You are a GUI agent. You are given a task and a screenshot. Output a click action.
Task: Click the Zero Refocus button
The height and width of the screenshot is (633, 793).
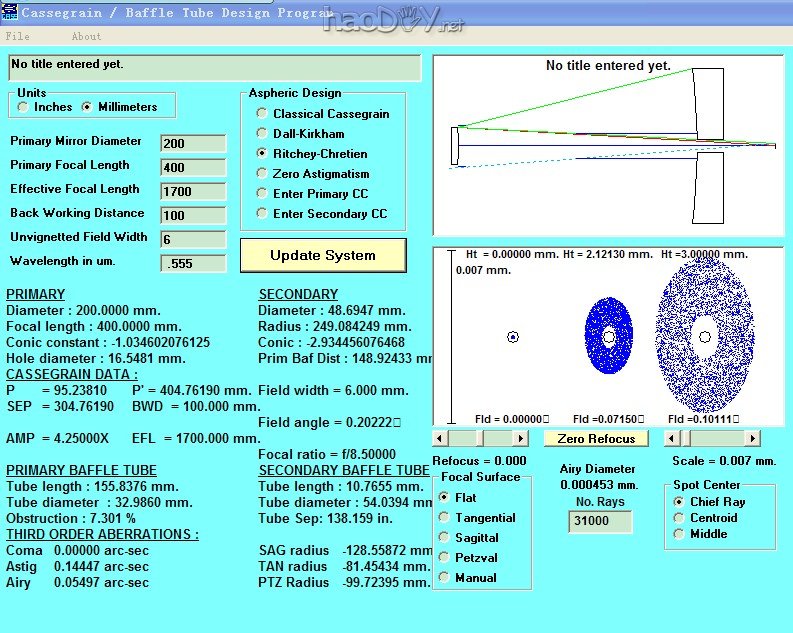tap(597, 438)
